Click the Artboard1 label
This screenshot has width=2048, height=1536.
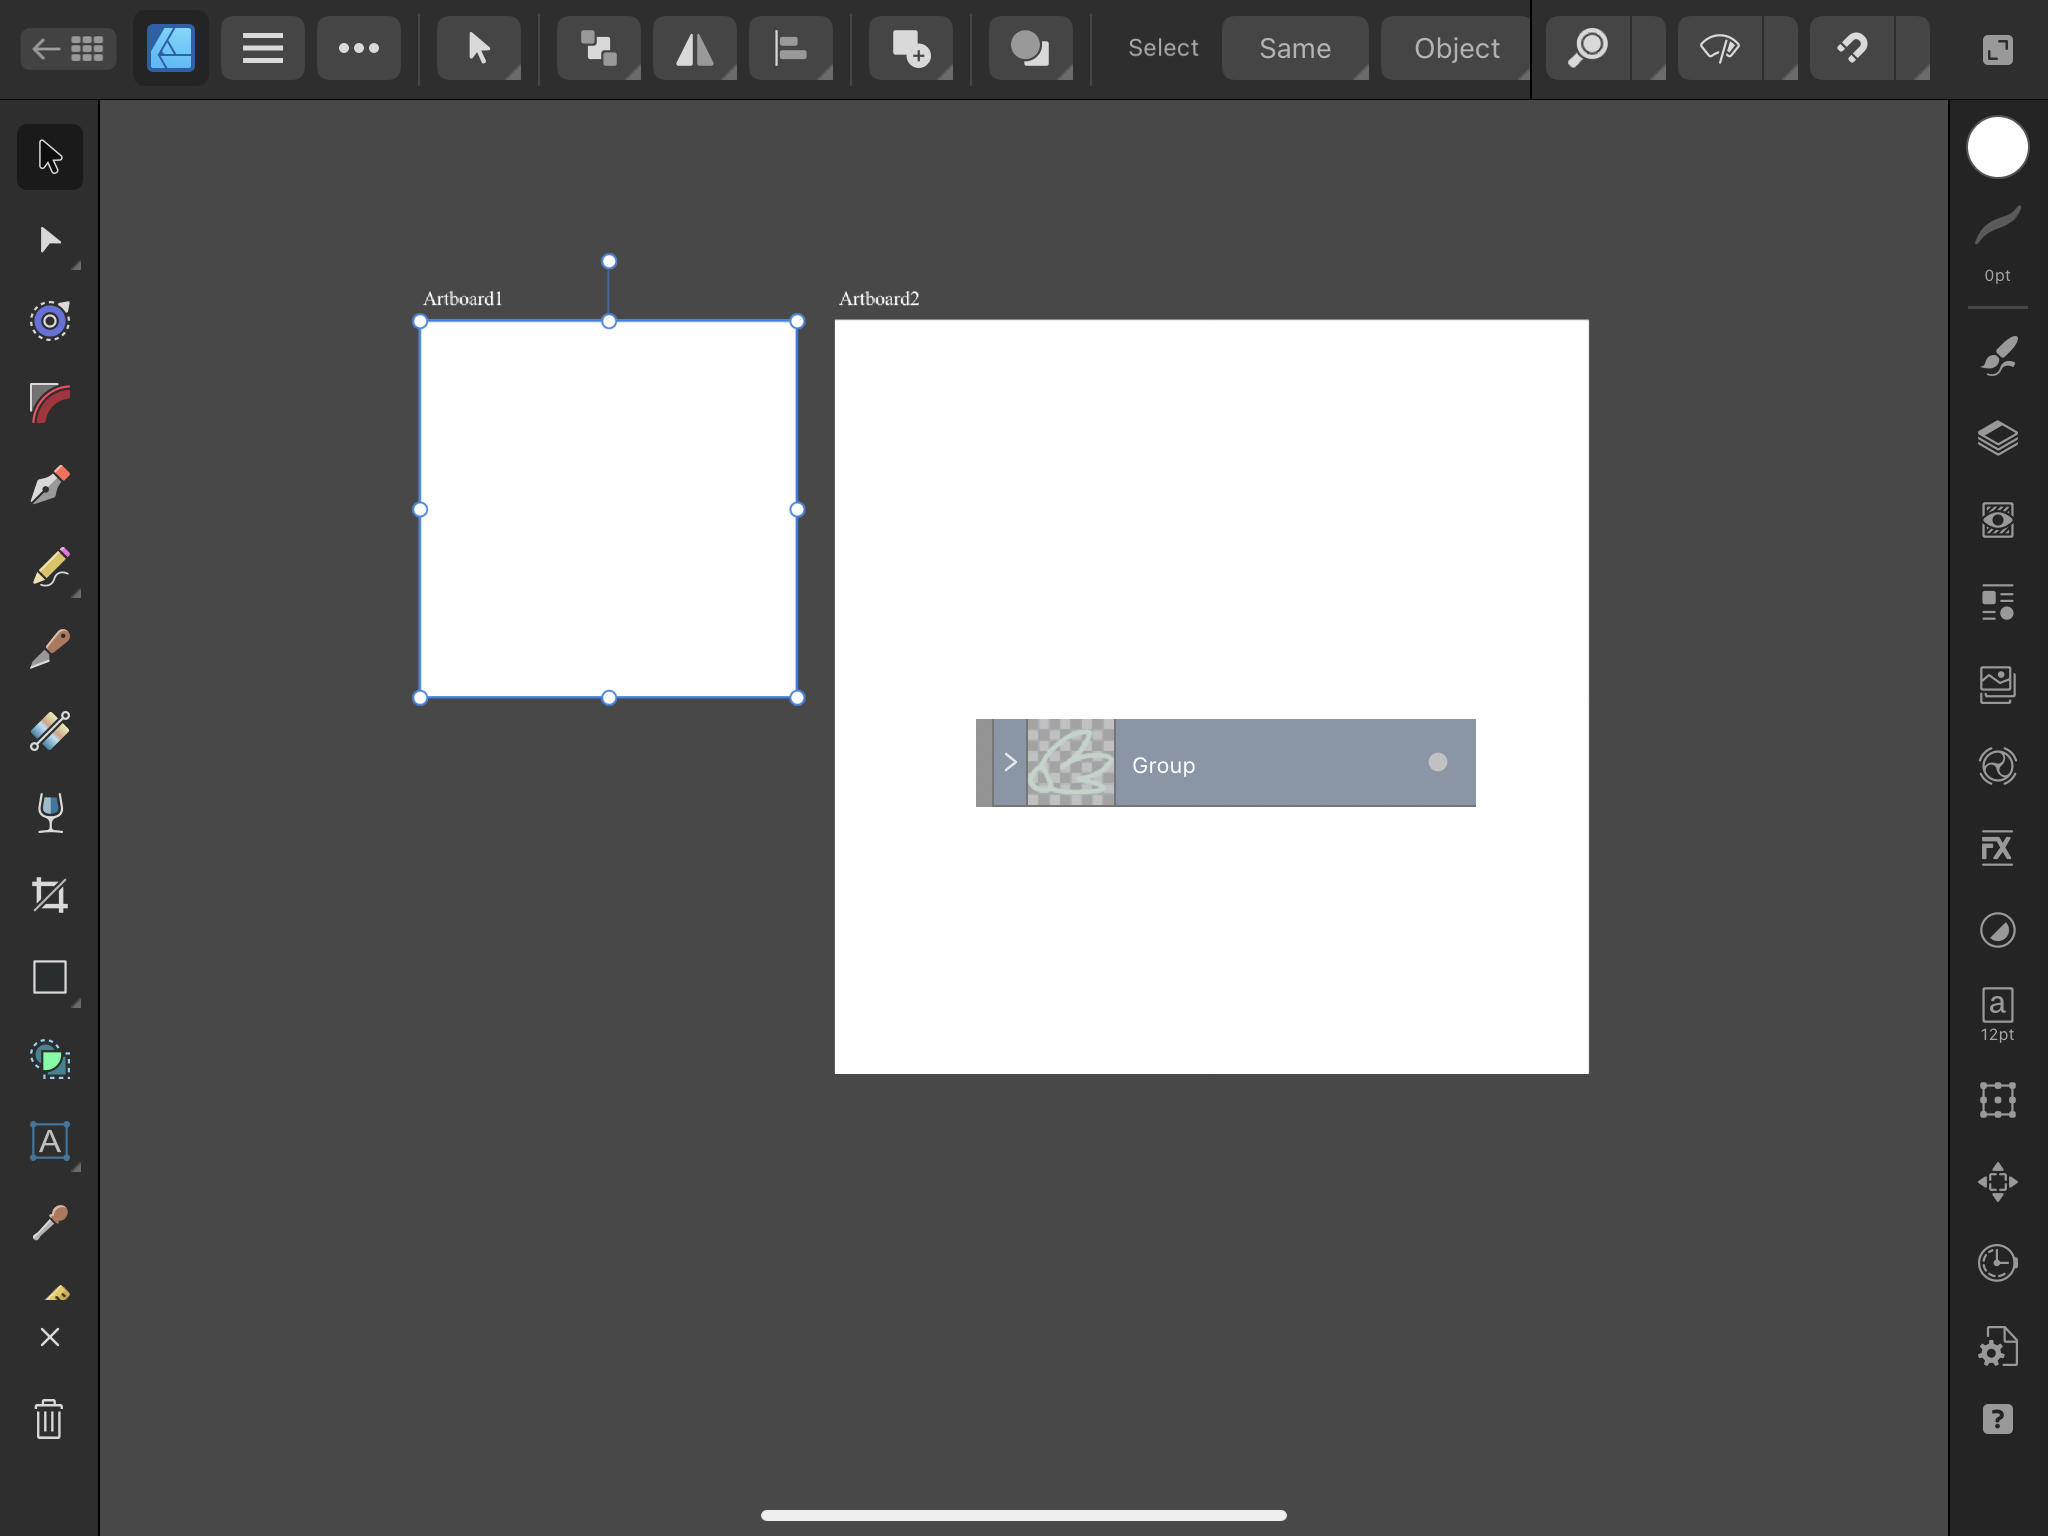[x=463, y=298]
